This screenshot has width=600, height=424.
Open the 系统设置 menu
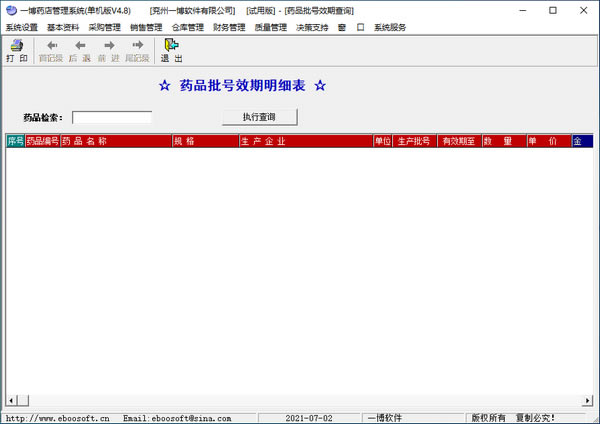coord(21,27)
